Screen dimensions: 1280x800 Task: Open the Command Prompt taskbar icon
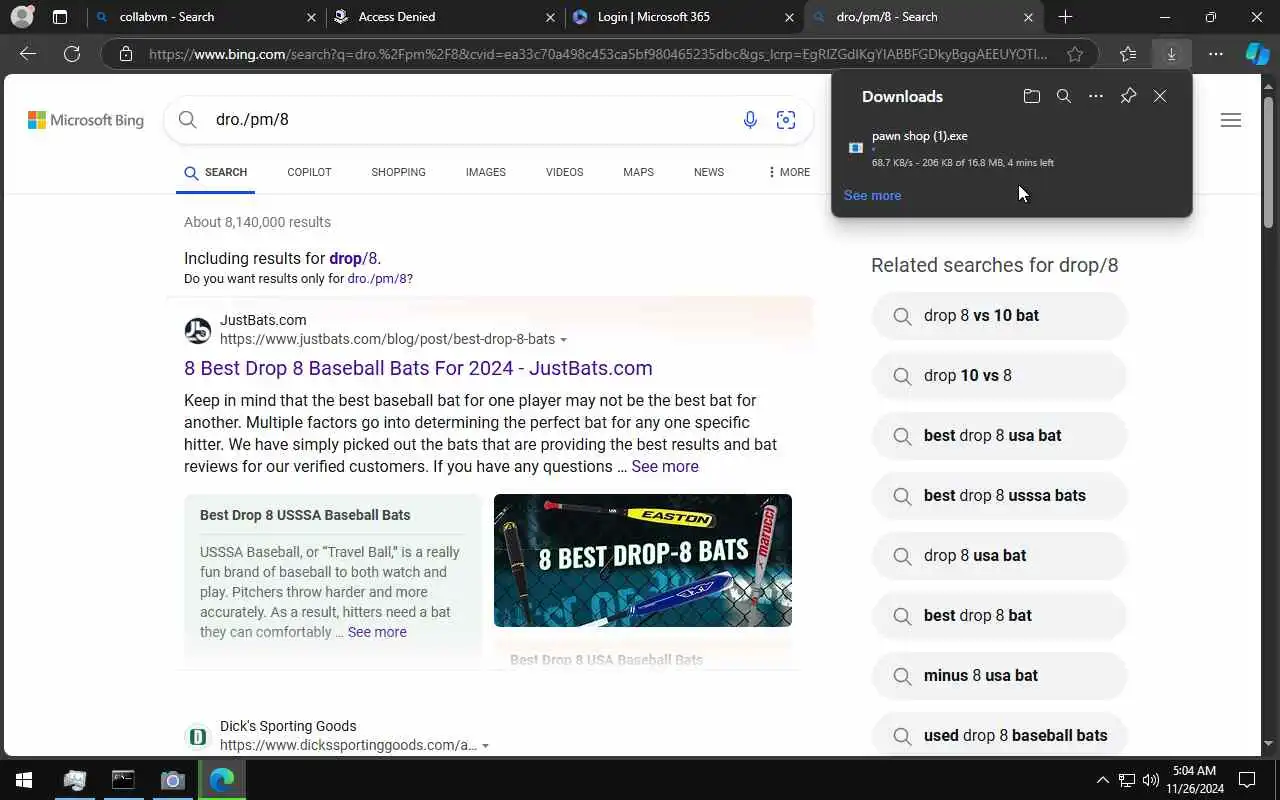click(x=123, y=779)
